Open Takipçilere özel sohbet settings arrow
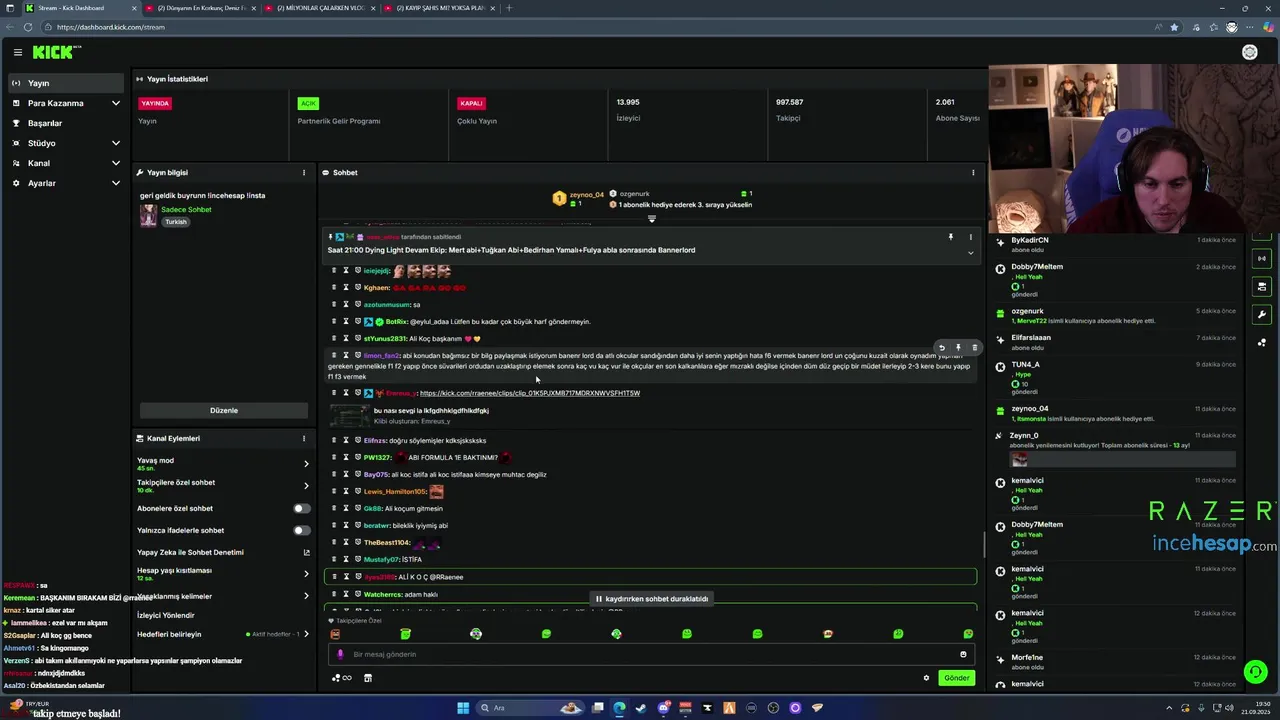The height and width of the screenshot is (720, 1280). click(306, 486)
